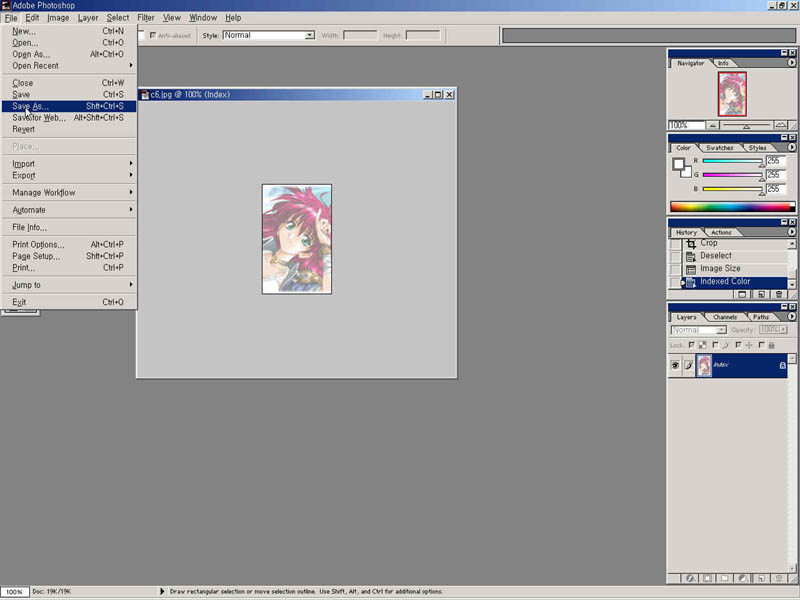Toggle lock transparent pixels checkbox
This screenshot has width=800, height=600.
pyautogui.click(x=692, y=345)
